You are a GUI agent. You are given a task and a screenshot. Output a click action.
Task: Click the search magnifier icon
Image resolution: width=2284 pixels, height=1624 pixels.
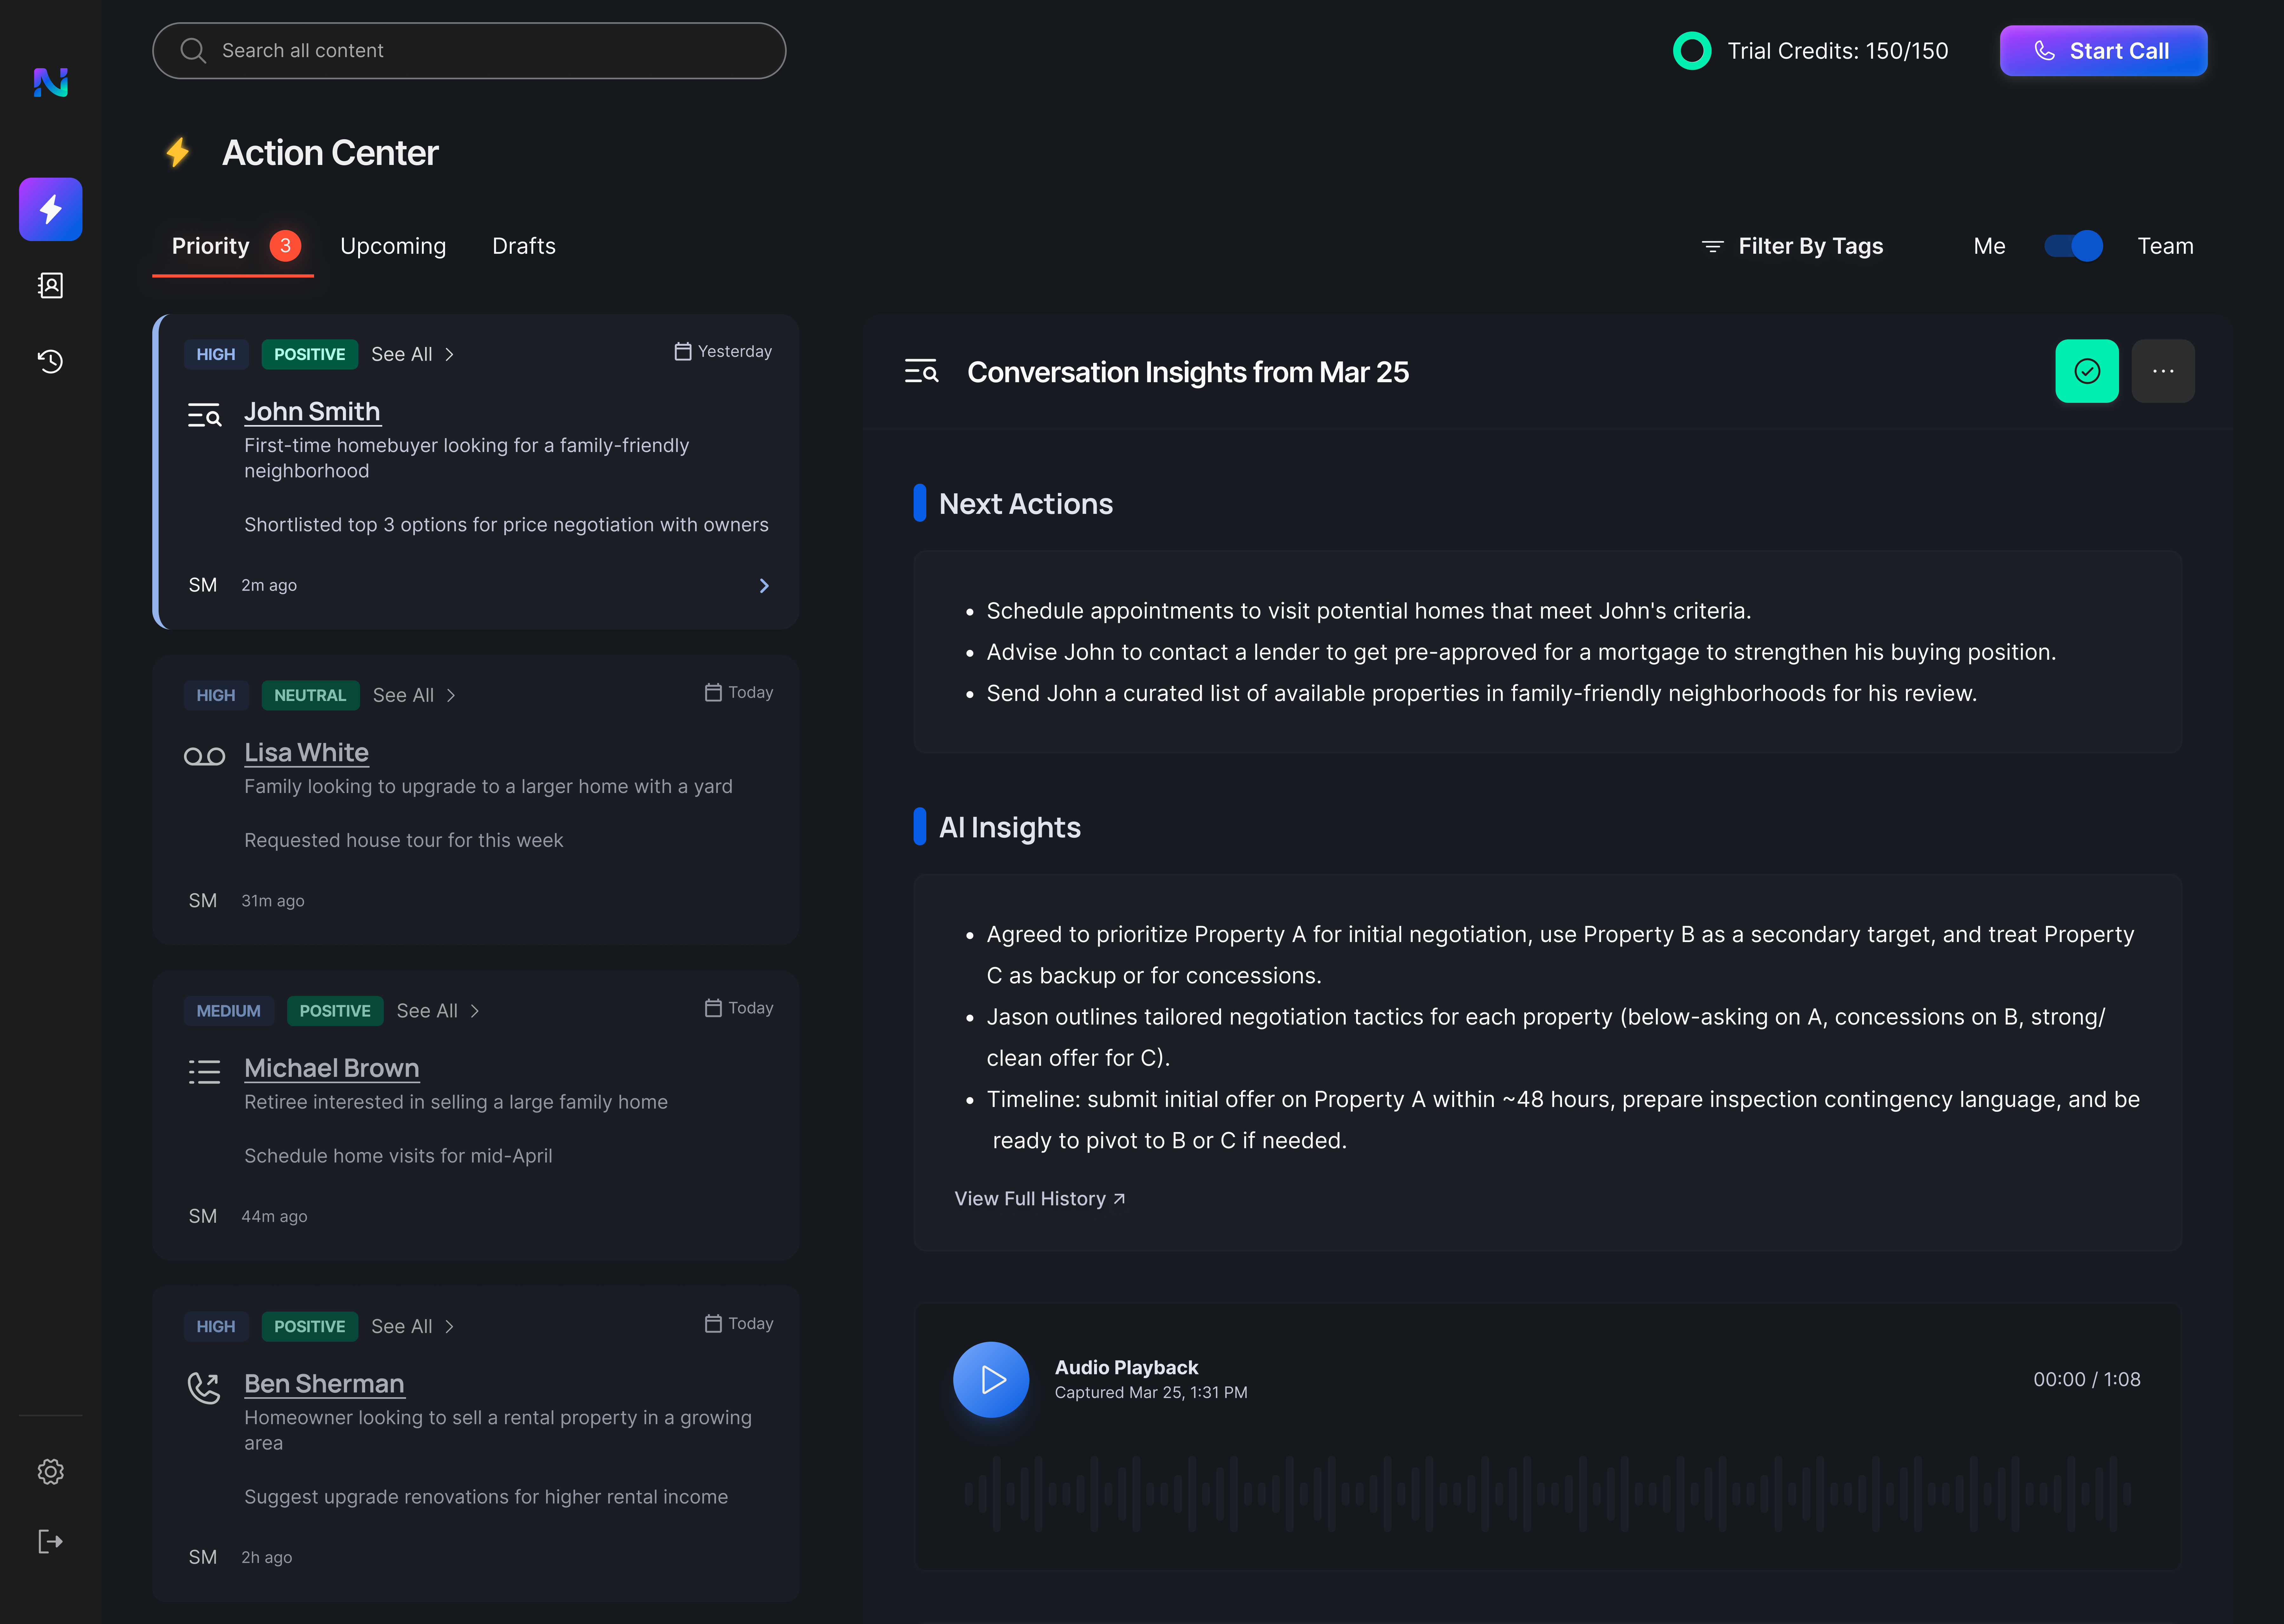(x=193, y=51)
